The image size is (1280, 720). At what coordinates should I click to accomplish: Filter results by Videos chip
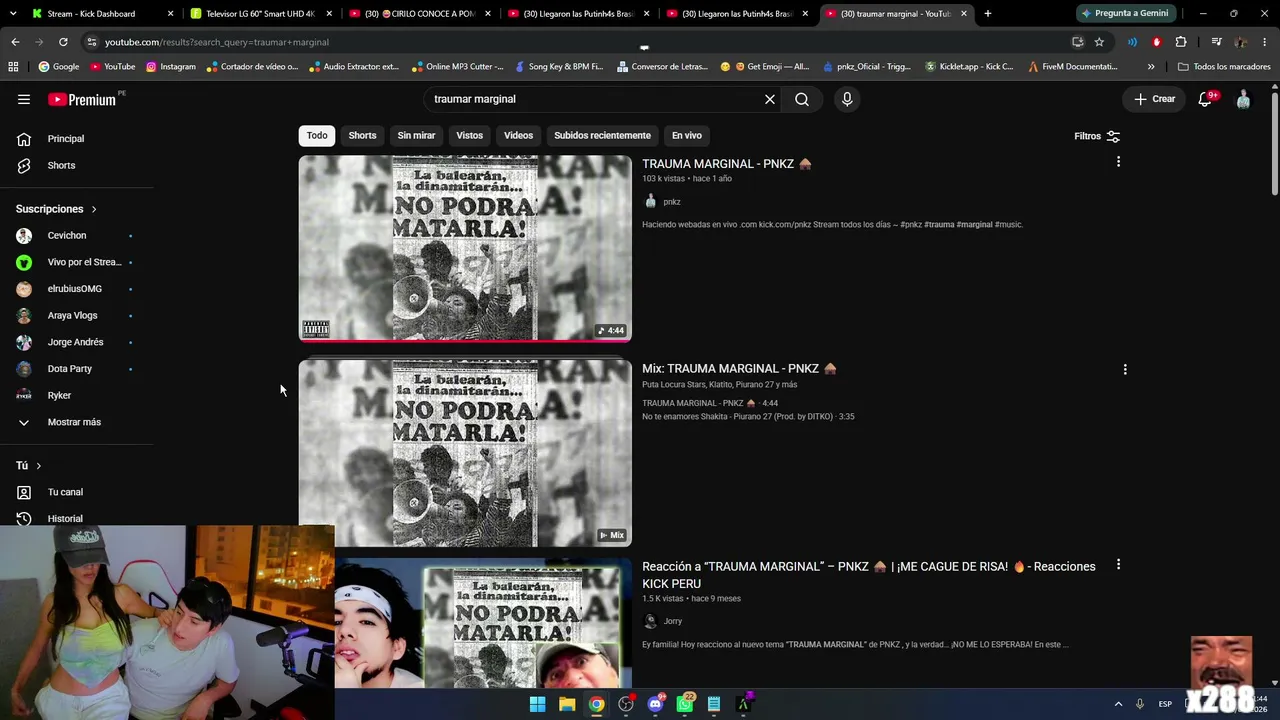pos(518,135)
